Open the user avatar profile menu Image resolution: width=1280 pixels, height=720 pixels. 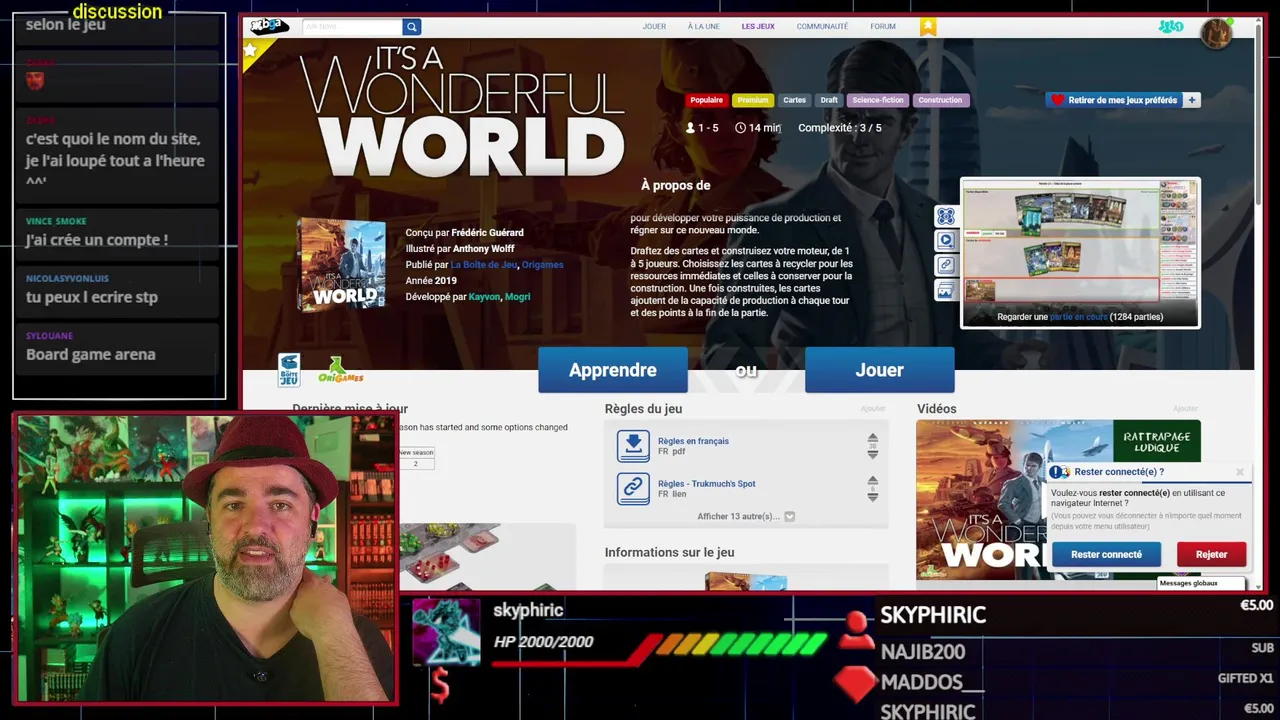click(1216, 33)
